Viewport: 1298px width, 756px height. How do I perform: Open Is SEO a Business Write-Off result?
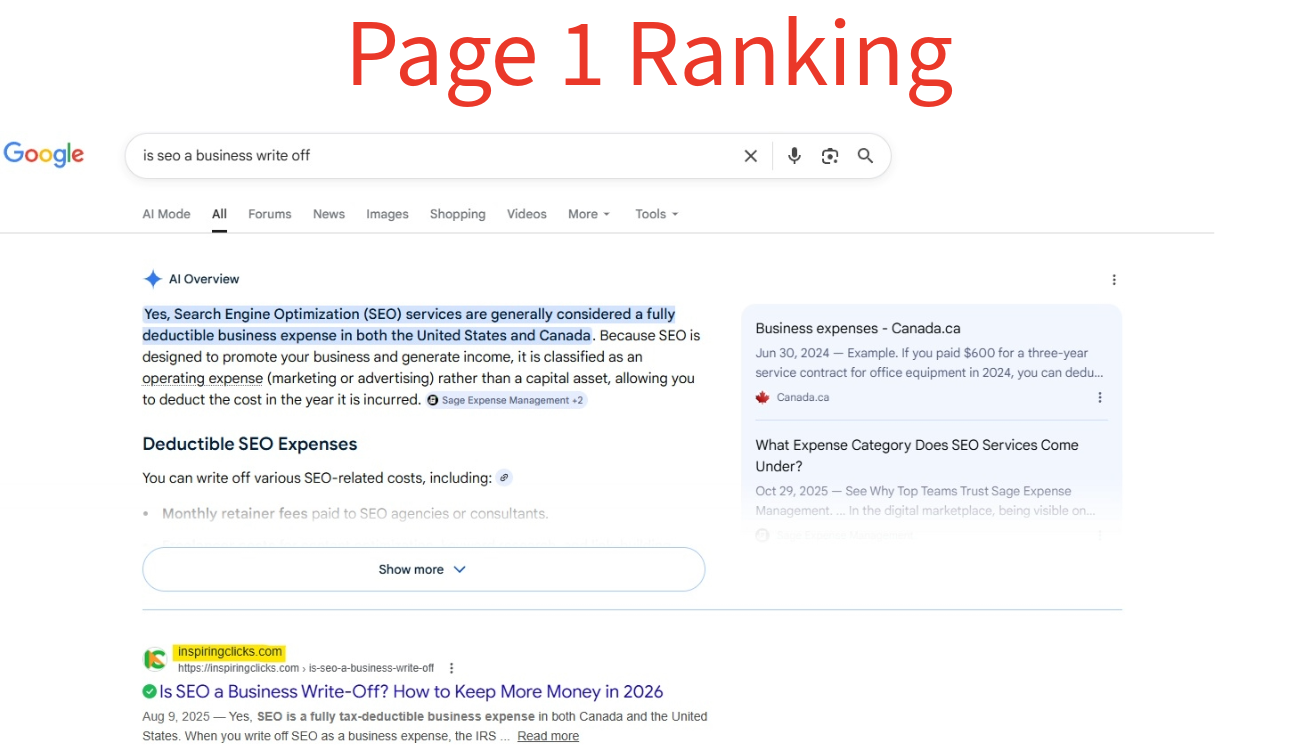[411, 691]
